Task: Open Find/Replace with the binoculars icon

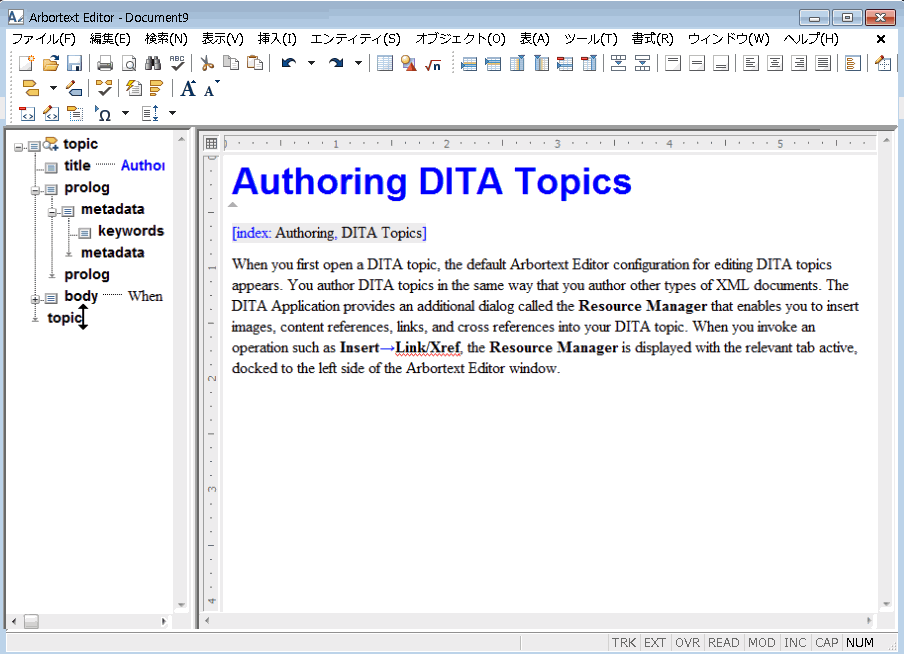Action: (x=153, y=63)
